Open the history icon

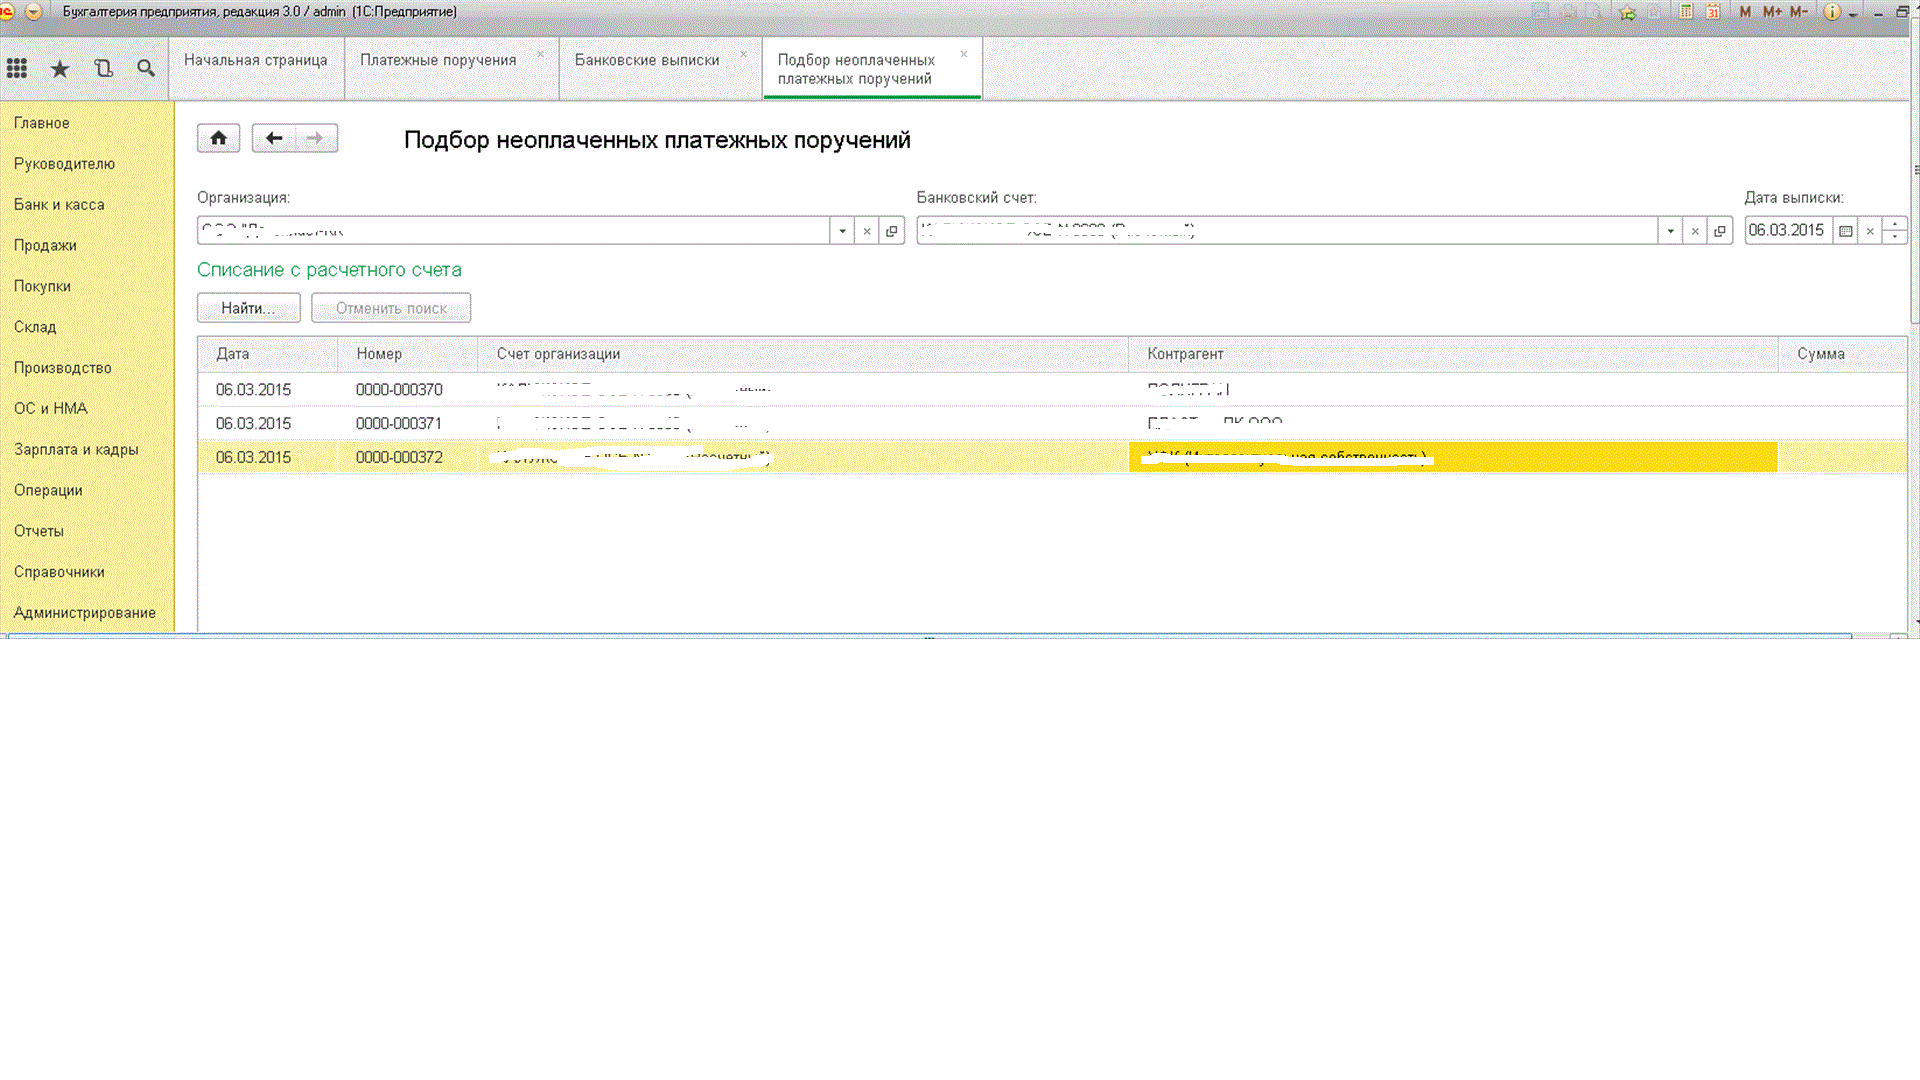point(103,69)
